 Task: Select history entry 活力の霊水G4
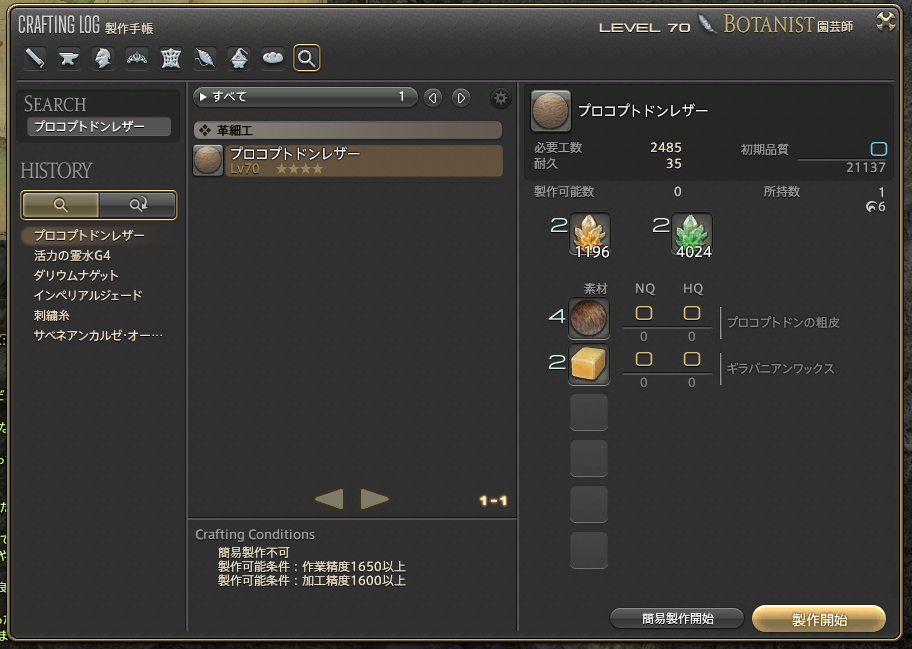(x=72, y=255)
